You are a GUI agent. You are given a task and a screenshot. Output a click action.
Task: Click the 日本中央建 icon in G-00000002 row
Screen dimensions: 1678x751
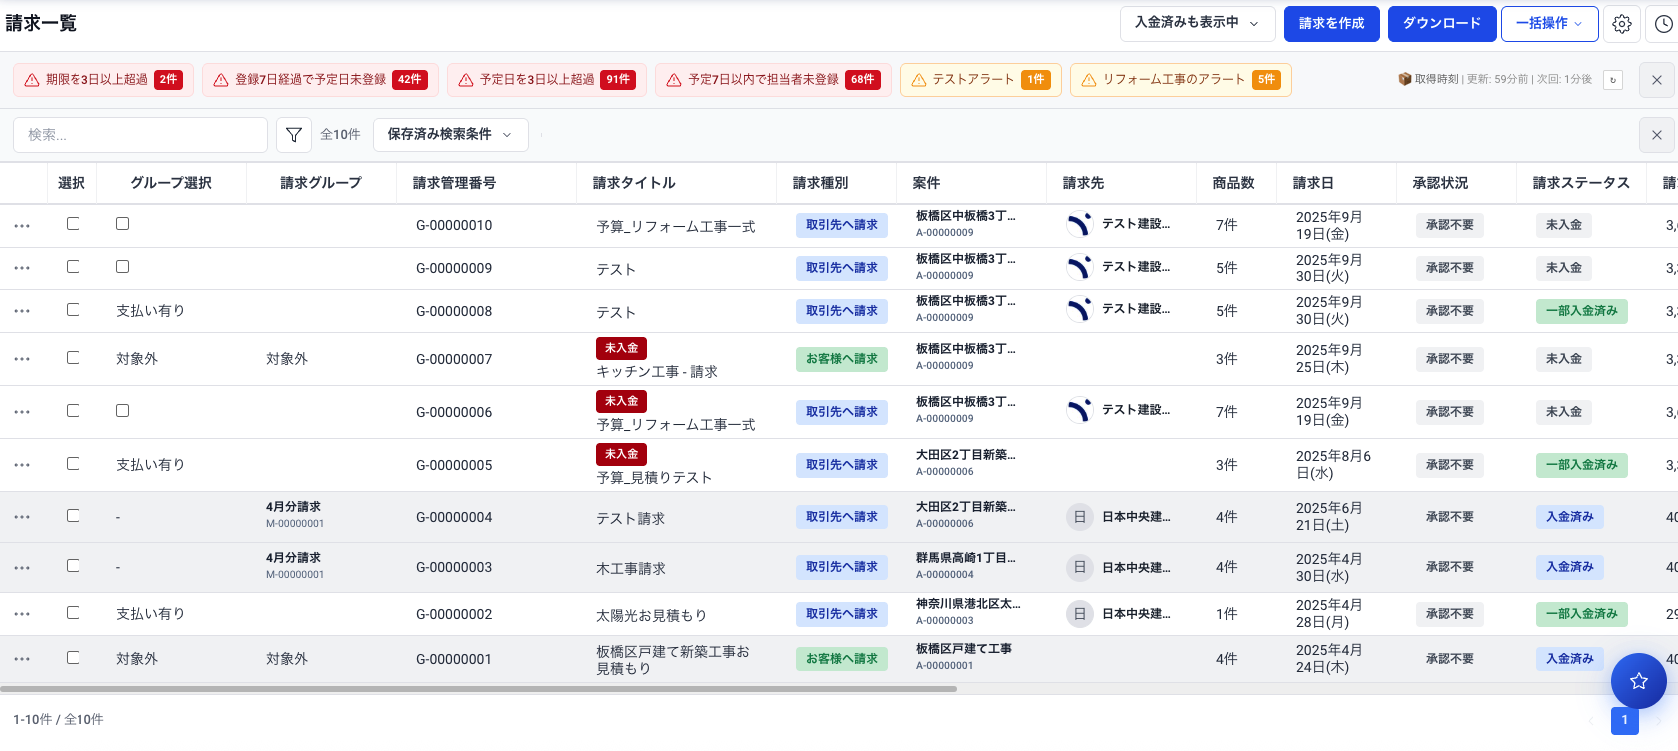[1079, 614]
